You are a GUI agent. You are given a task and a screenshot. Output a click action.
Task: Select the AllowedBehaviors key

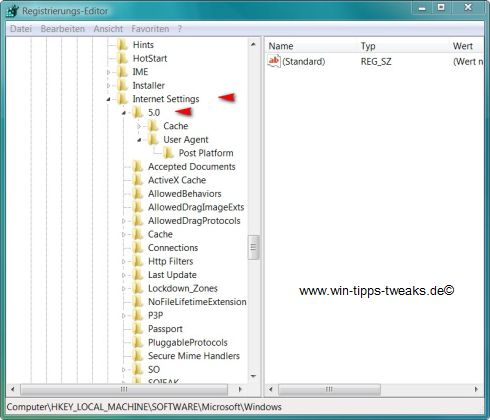pos(185,194)
